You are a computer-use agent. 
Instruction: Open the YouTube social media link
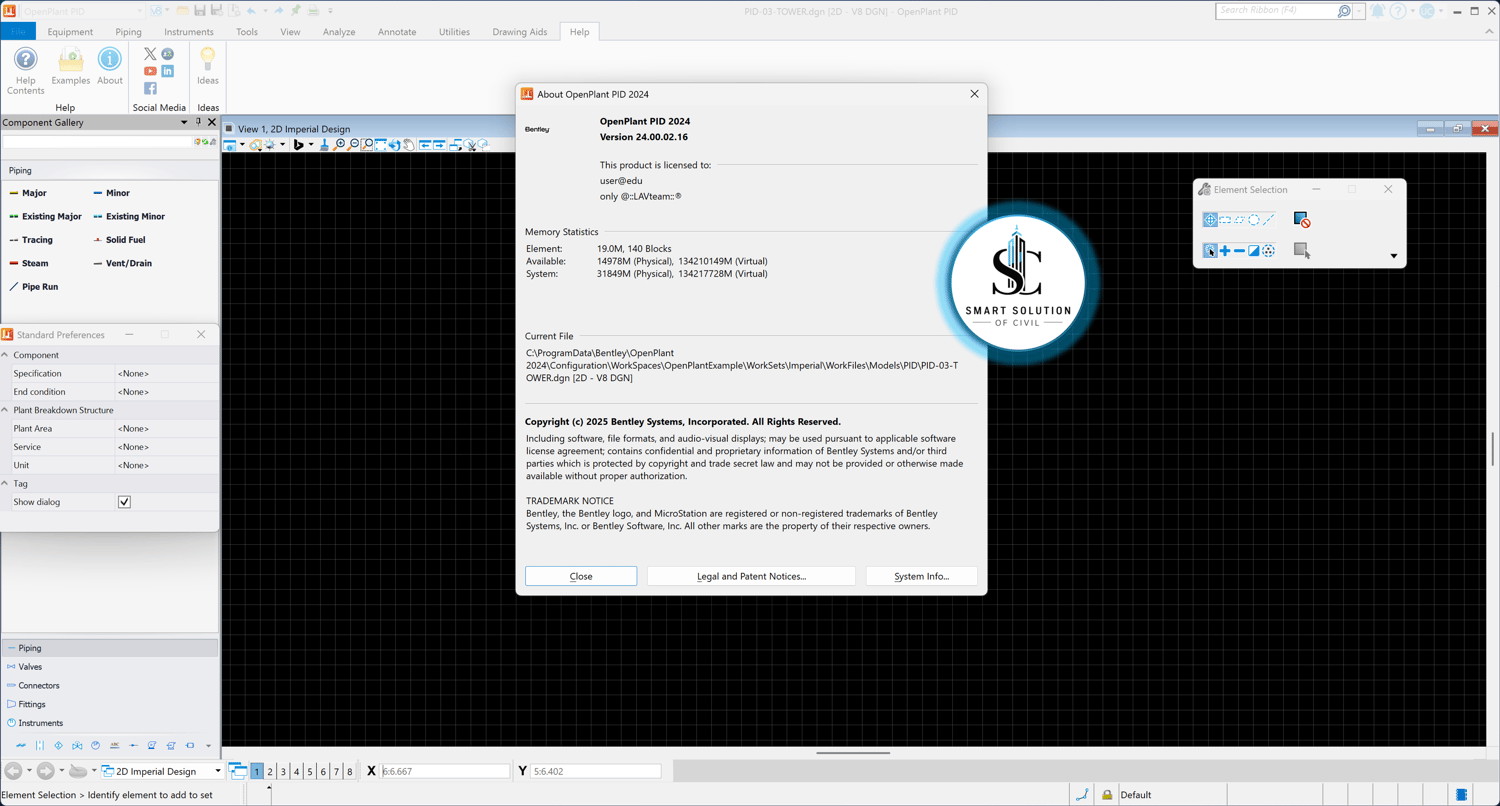pyautogui.click(x=150, y=71)
